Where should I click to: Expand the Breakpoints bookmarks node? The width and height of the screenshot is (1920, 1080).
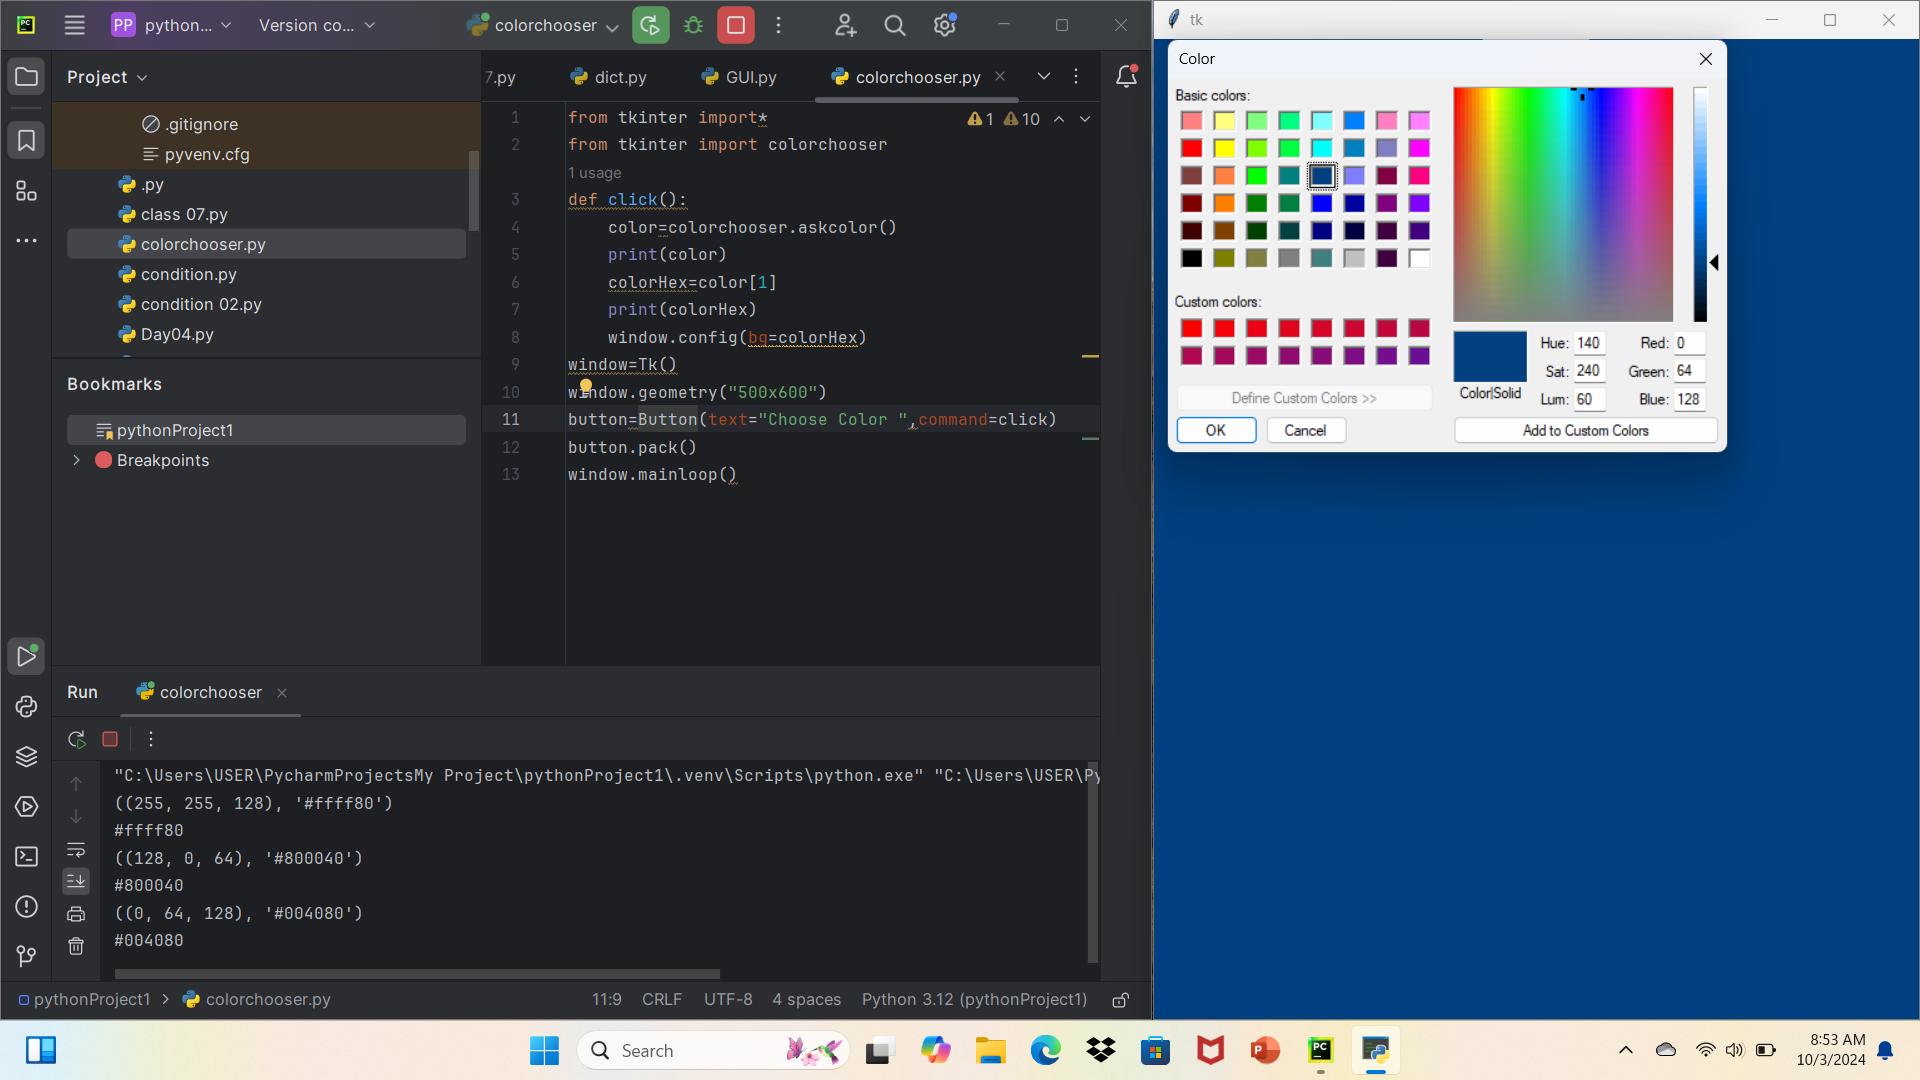tap(76, 460)
